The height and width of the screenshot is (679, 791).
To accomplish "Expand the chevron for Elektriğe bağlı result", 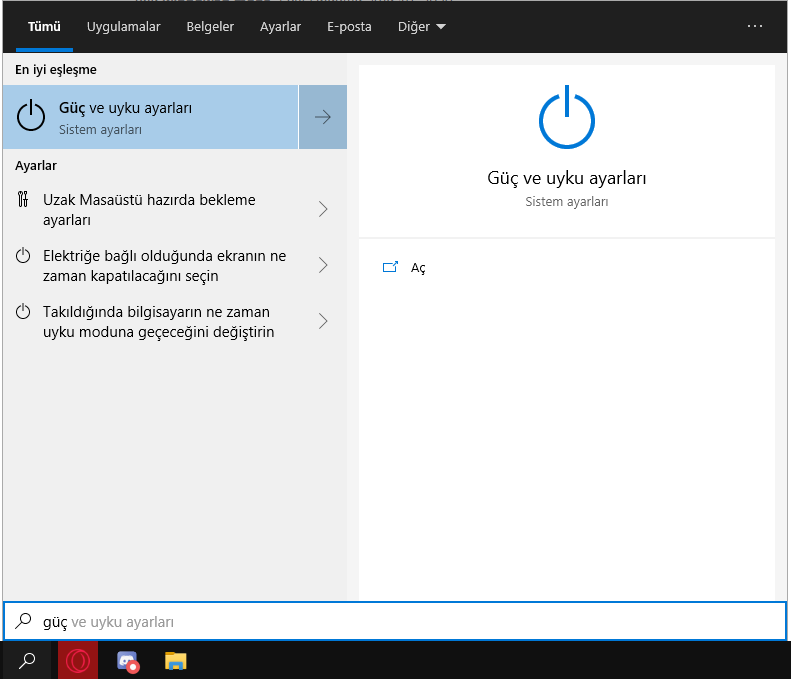I will pos(323,265).
